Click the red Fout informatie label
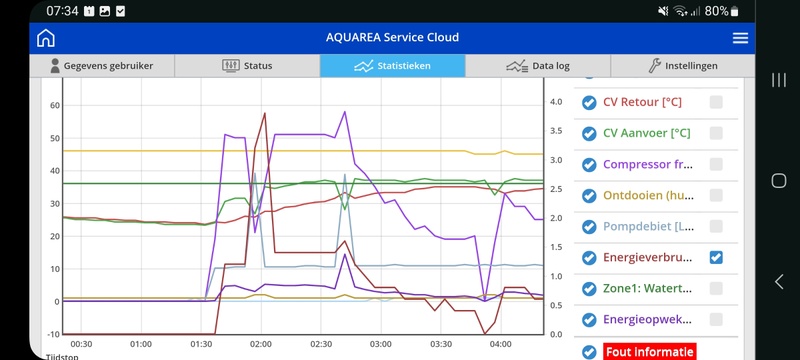800x360 pixels. click(x=649, y=352)
